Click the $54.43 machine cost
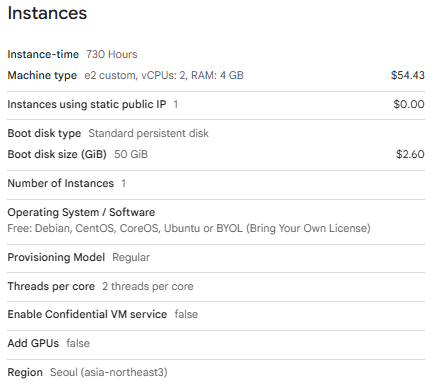The height and width of the screenshot is (384, 442). click(x=408, y=75)
